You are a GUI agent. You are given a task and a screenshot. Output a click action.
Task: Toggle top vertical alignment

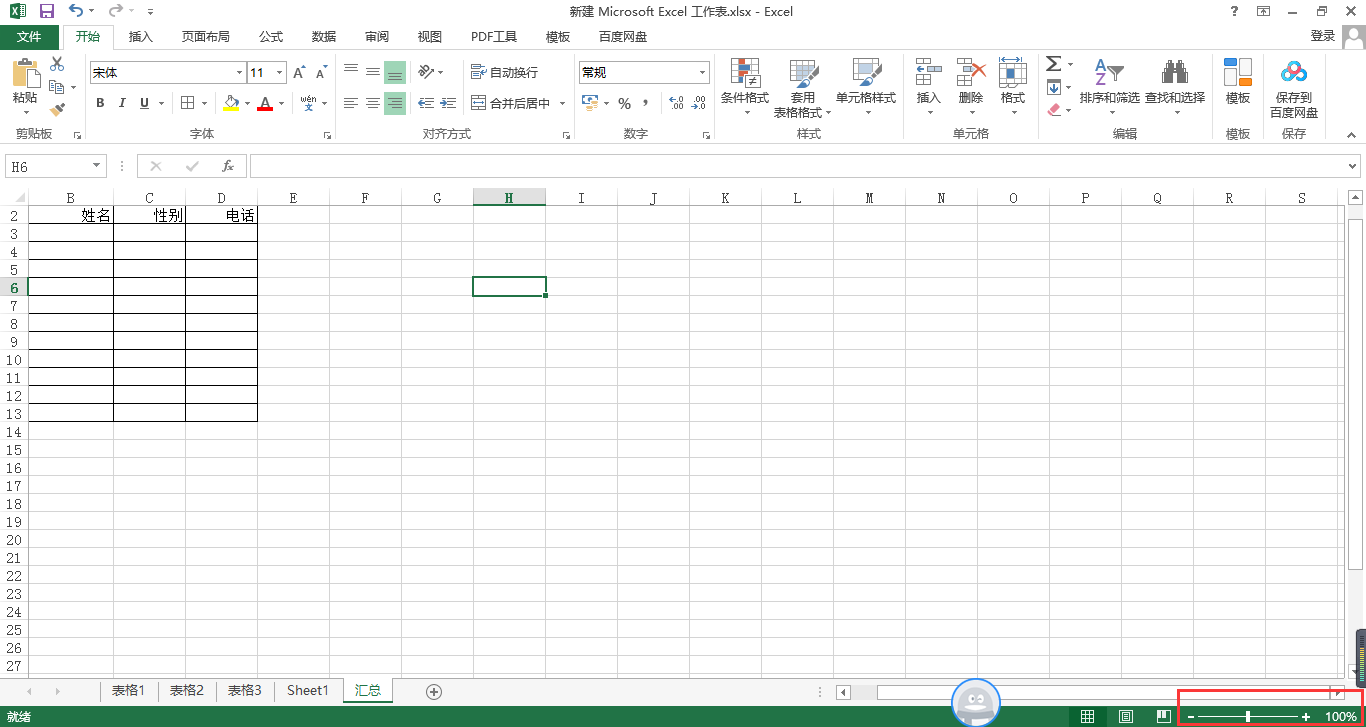pyautogui.click(x=351, y=72)
